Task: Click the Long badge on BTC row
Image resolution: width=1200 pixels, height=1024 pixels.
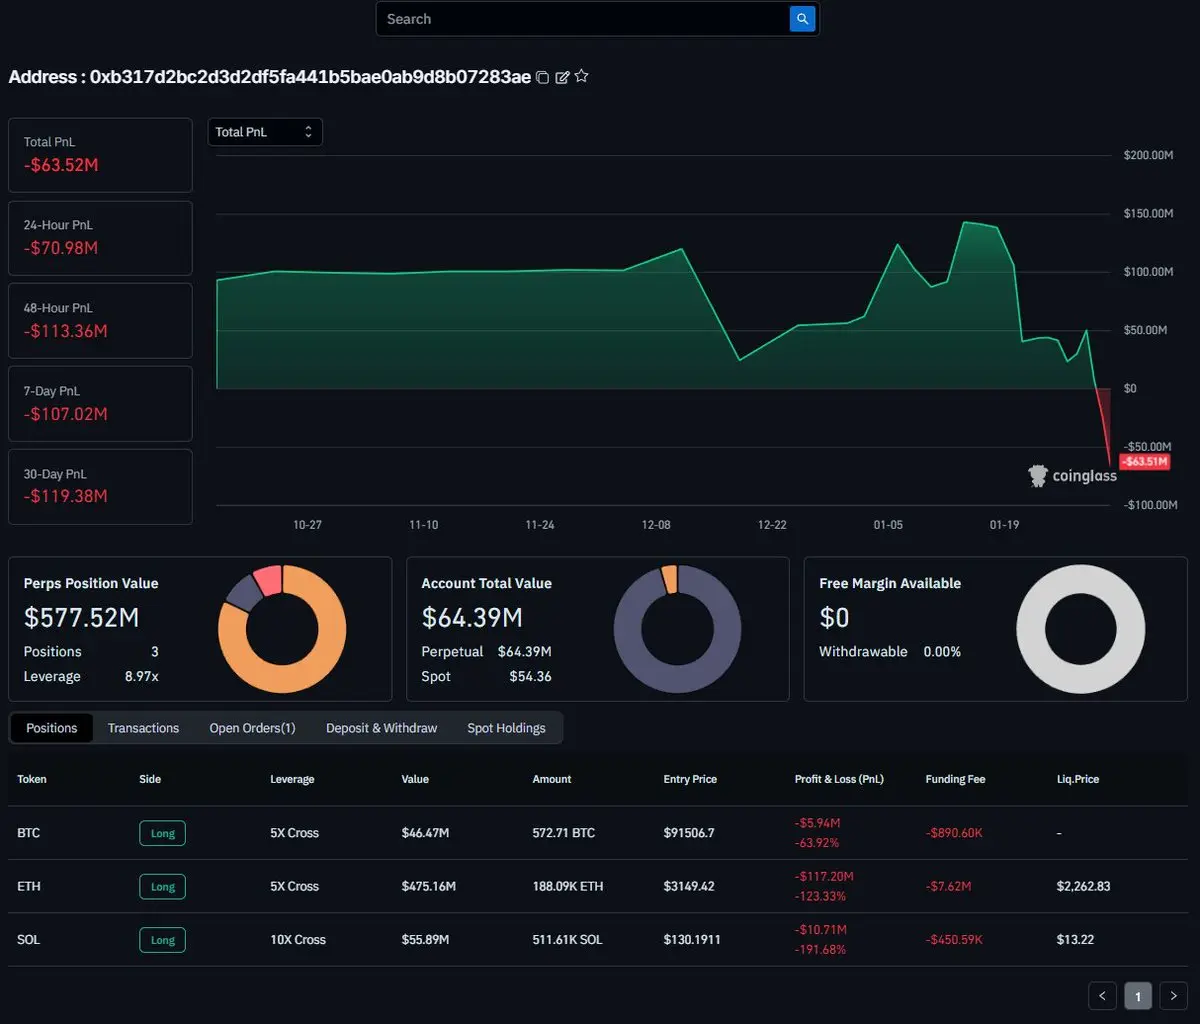Action: pyautogui.click(x=162, y=833)
